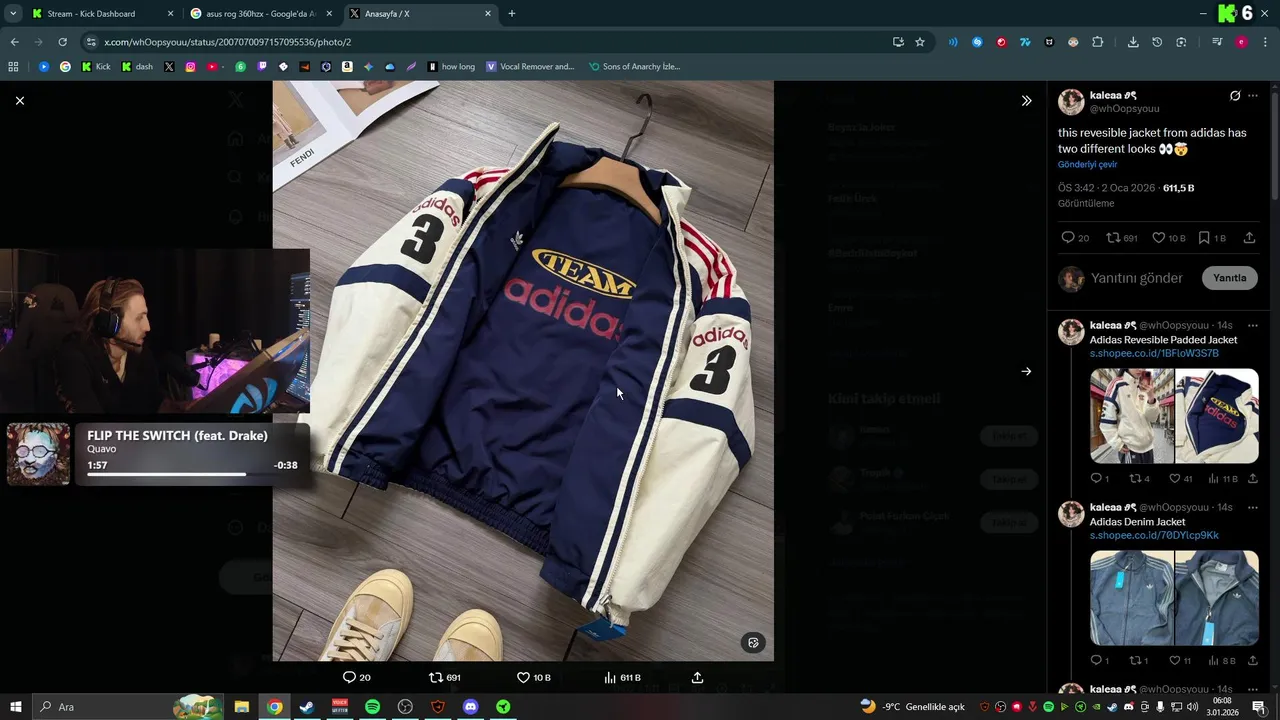Repost the Padded Jacket reply showing 4
Viewport: 1280px width, 720px height.
tap(1135, 479)
